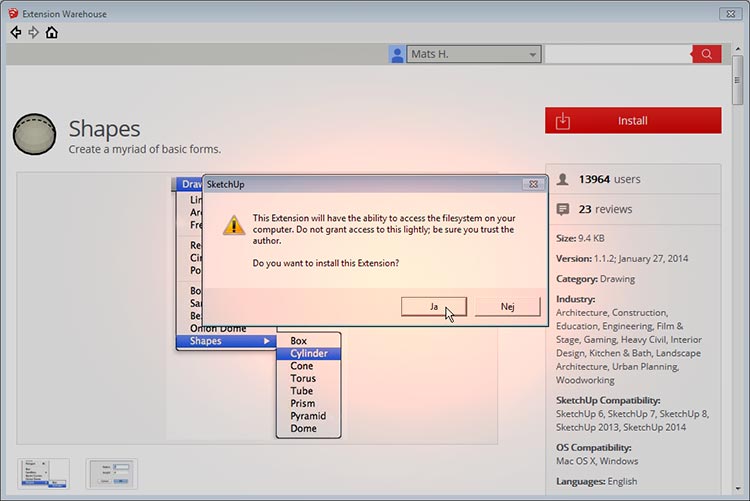Click the scrollbar up arrow

(x=738, y=49)
